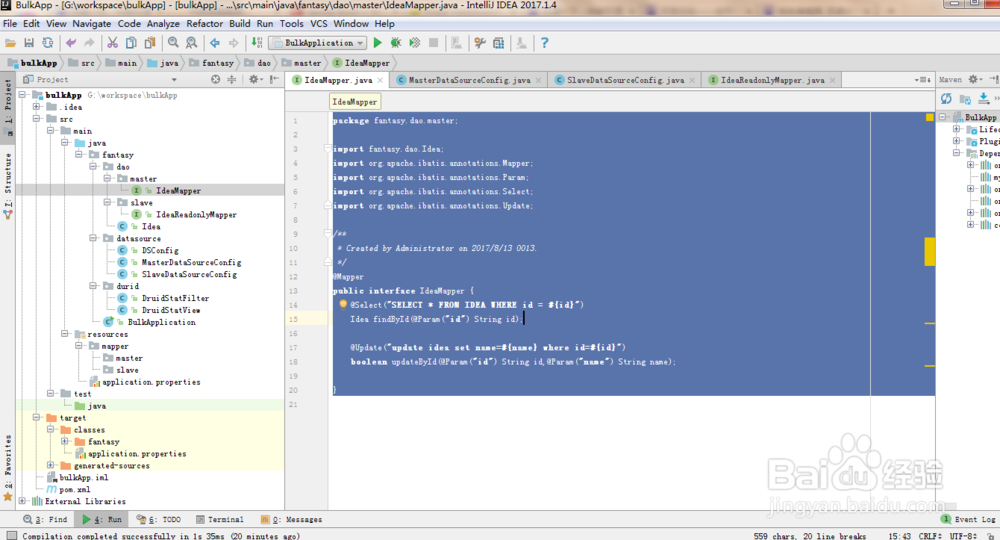The width and height of the screenshot is (1000, 540).
Task: Open Maven panel gear settings
Action: click(974, 79)
